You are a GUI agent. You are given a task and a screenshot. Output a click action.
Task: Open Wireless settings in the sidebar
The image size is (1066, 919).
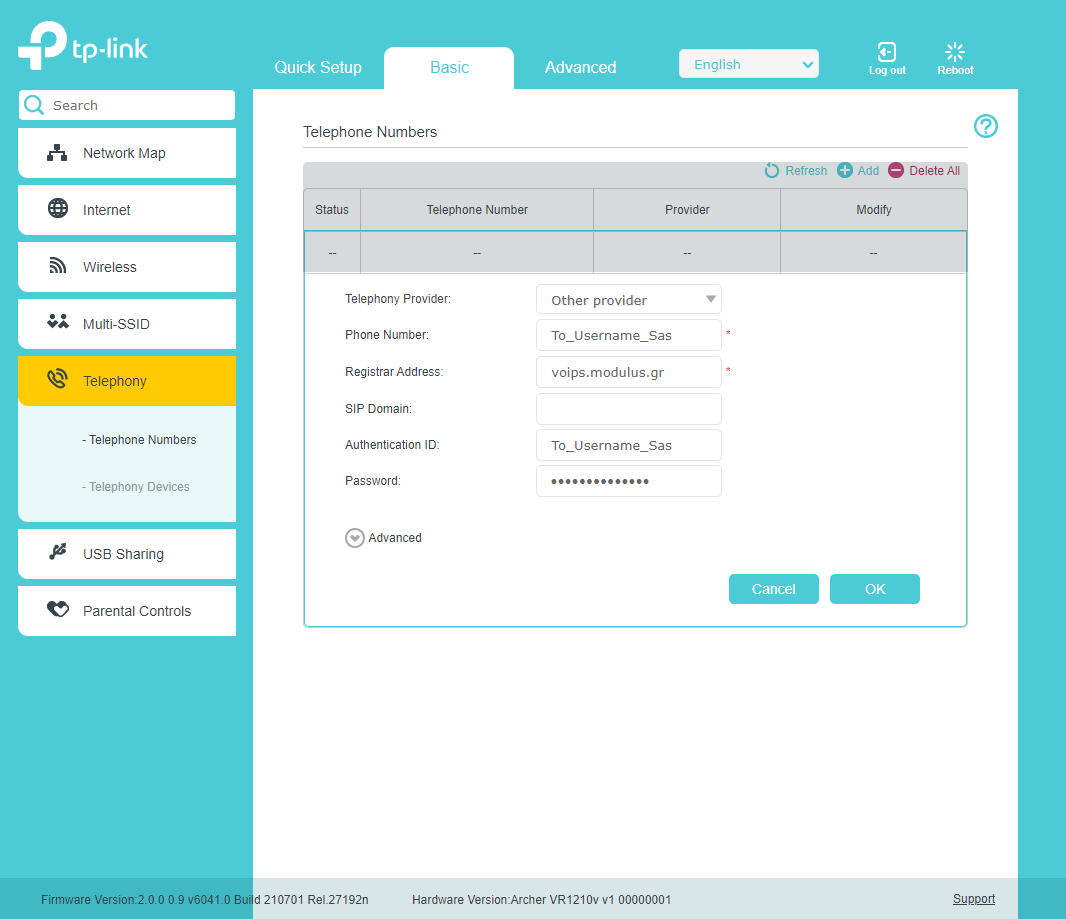[x=127, y=267]
